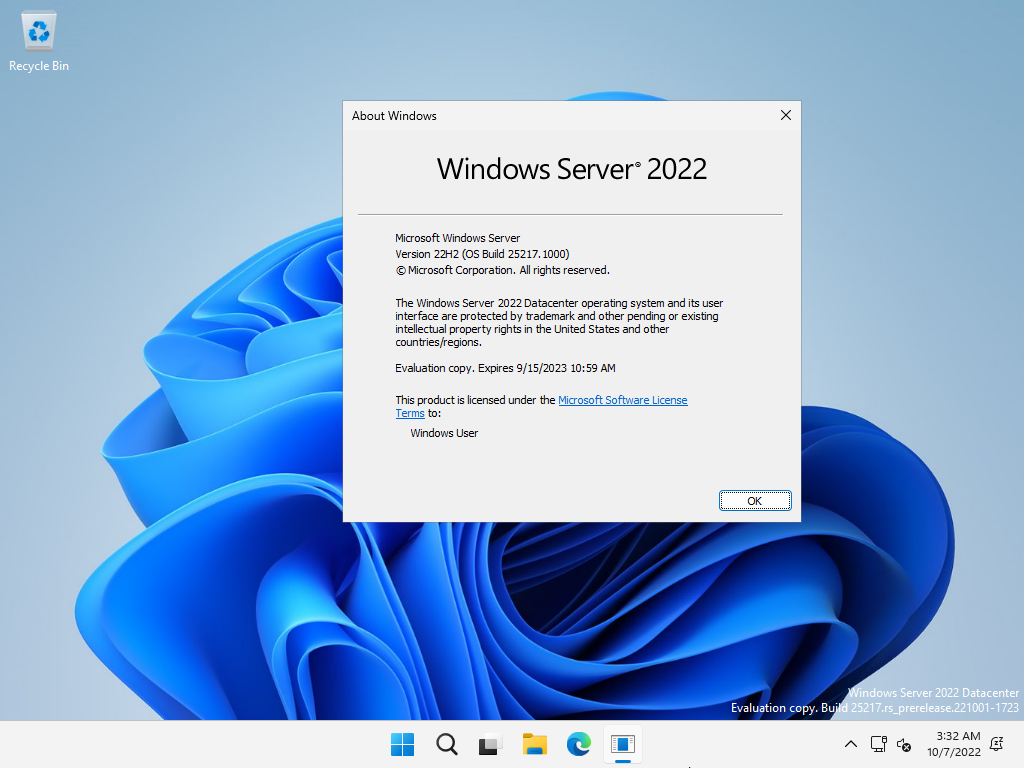
Task: Click the About Windows title bar text
Action: click(x=394, y=116)
